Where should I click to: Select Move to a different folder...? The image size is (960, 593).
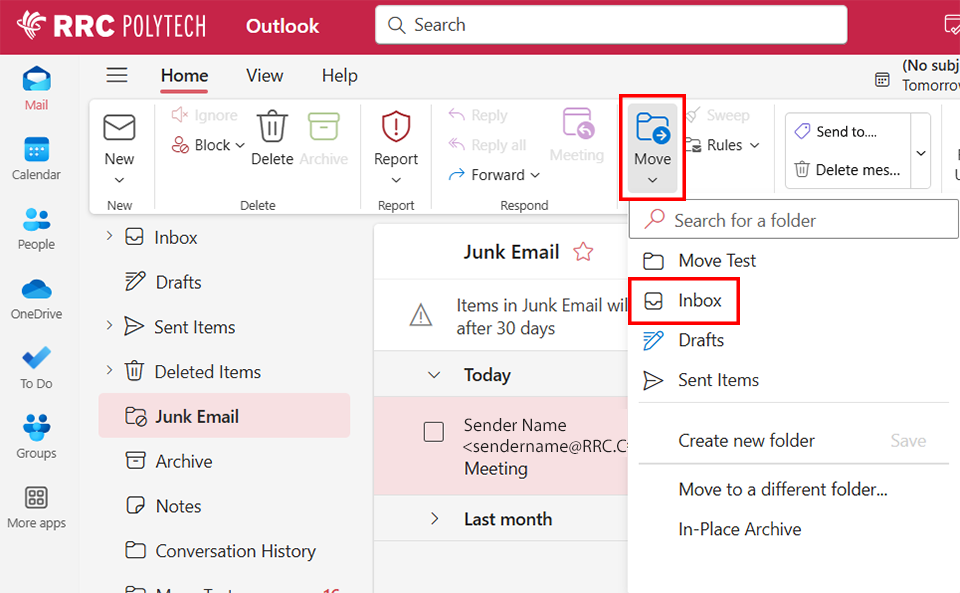(782, 490)
